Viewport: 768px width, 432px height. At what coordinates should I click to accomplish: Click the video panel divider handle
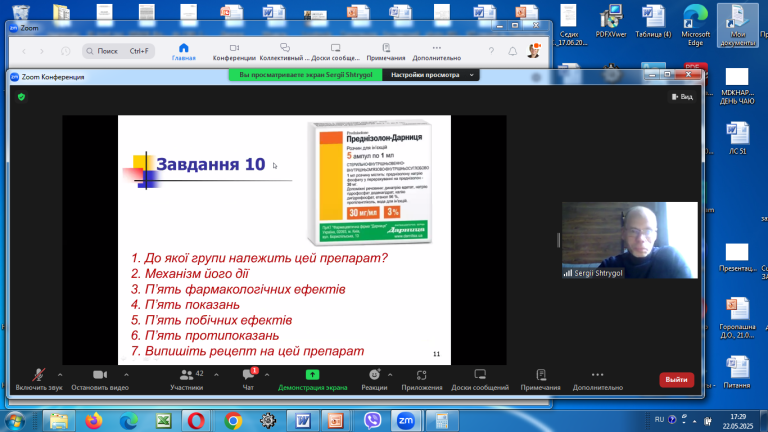(558, 240)
